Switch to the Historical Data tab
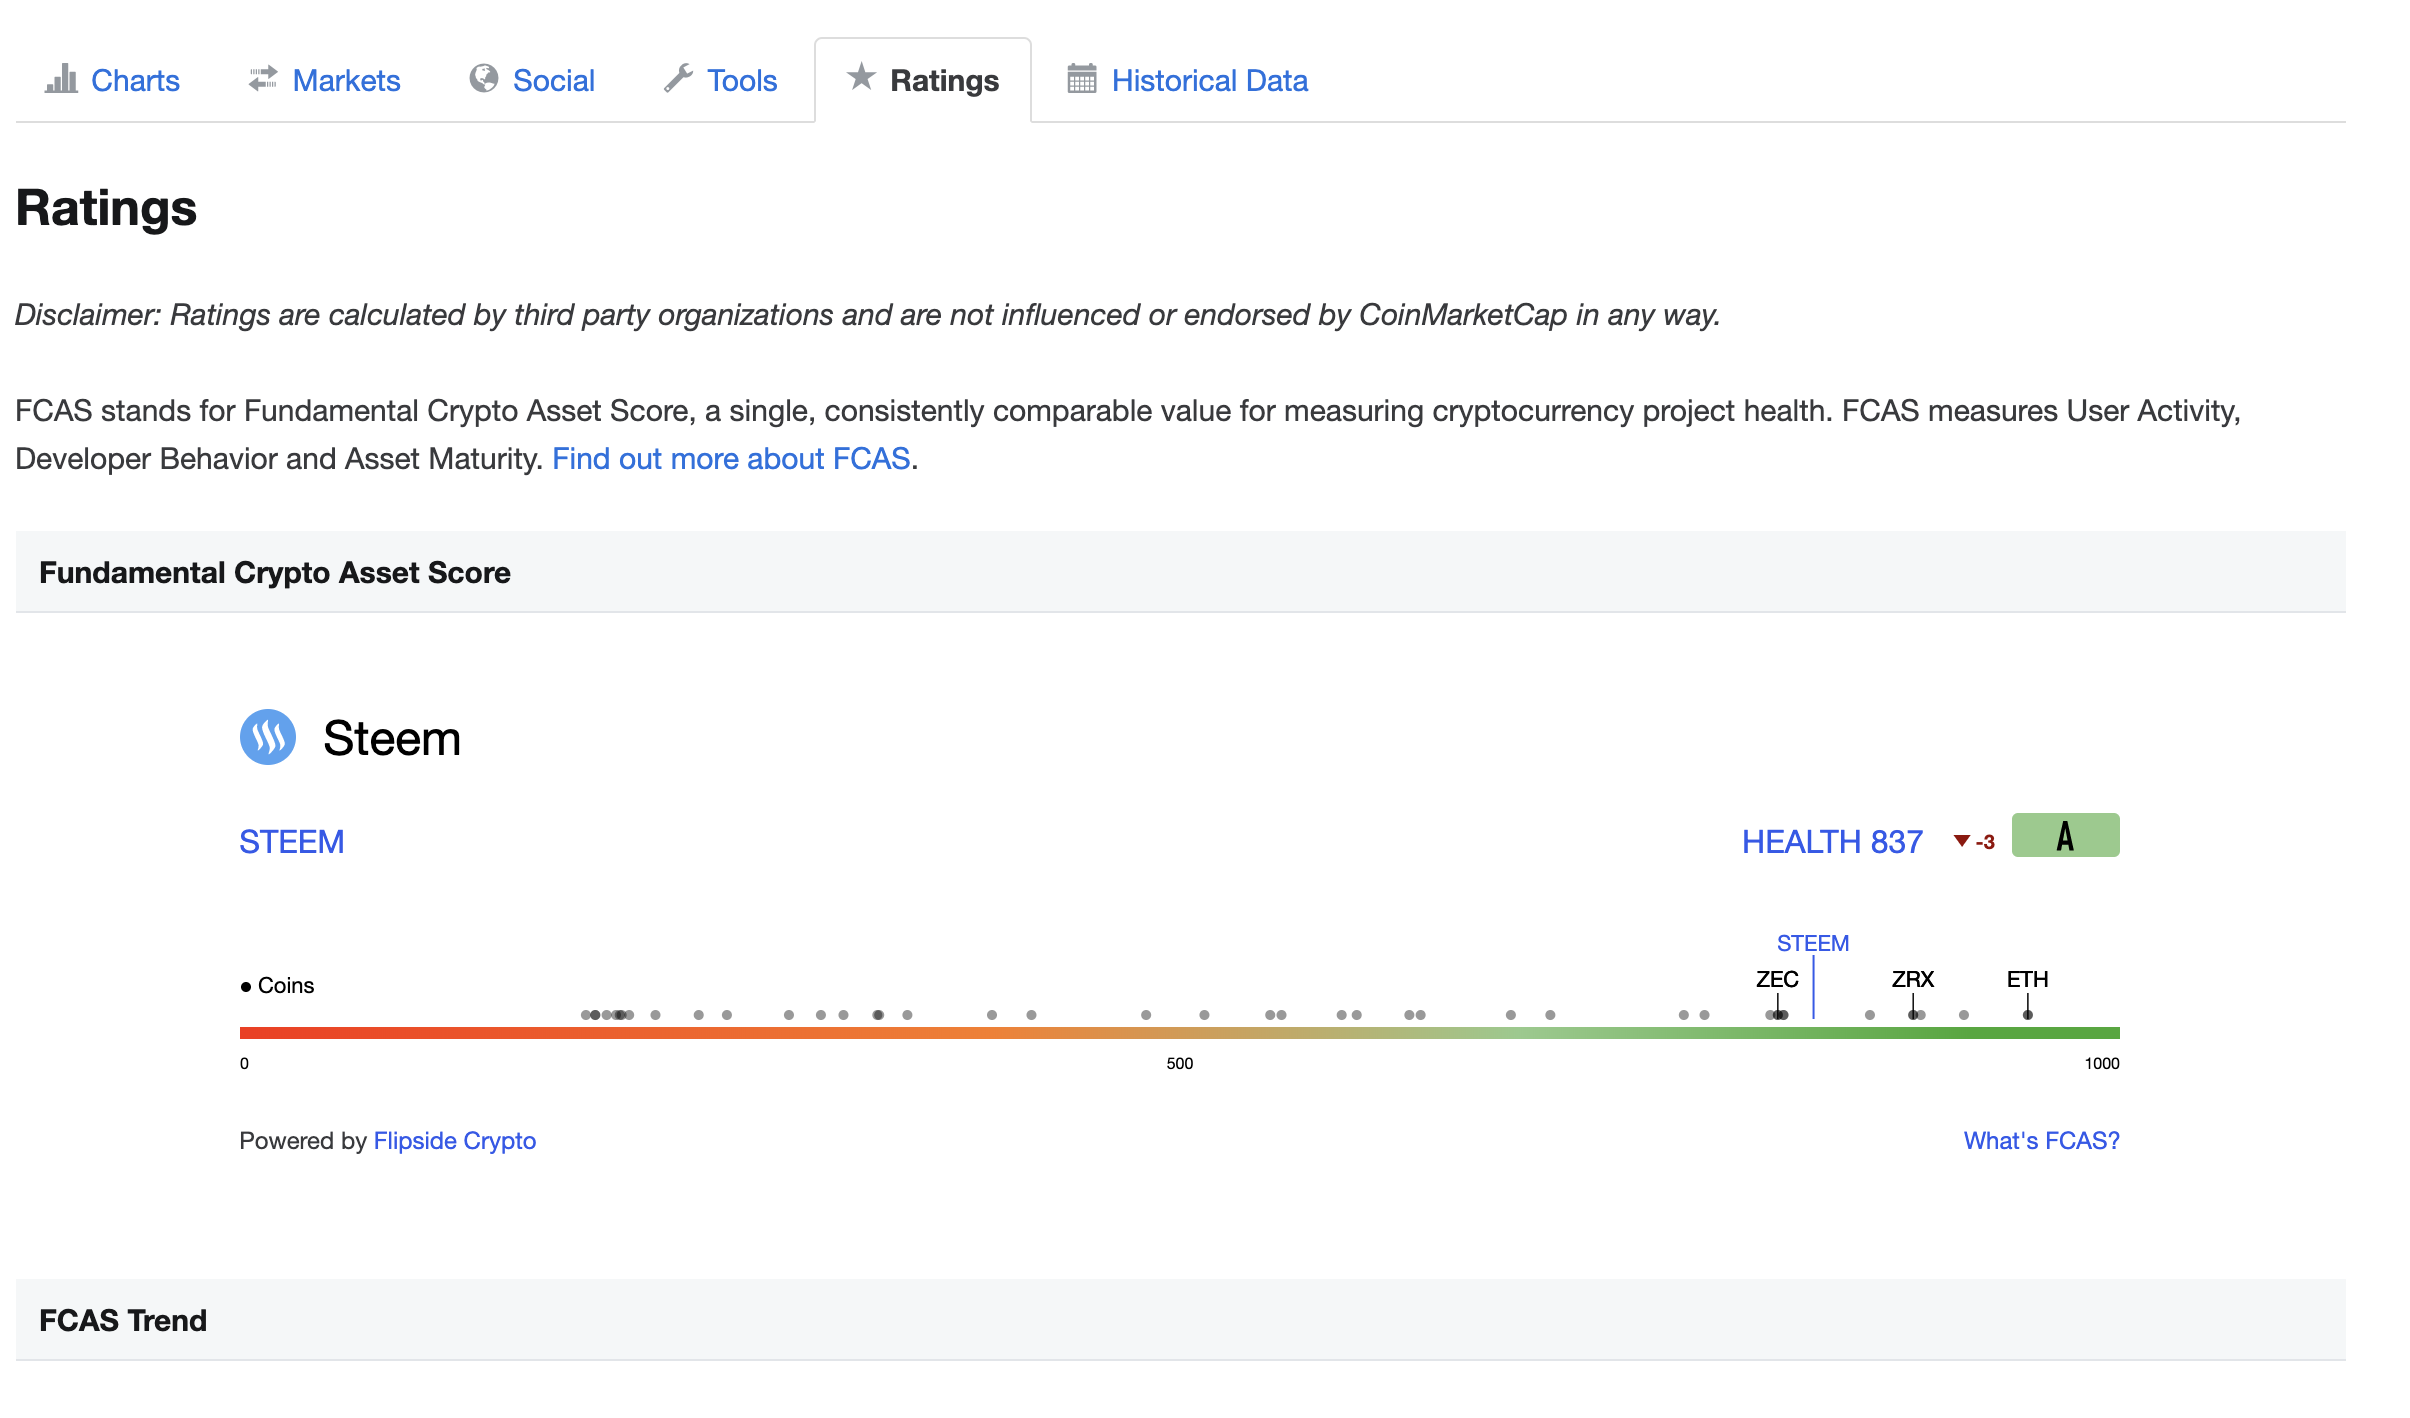The height and width of the screenshot is (1418, 2410). coord(1209,81)
